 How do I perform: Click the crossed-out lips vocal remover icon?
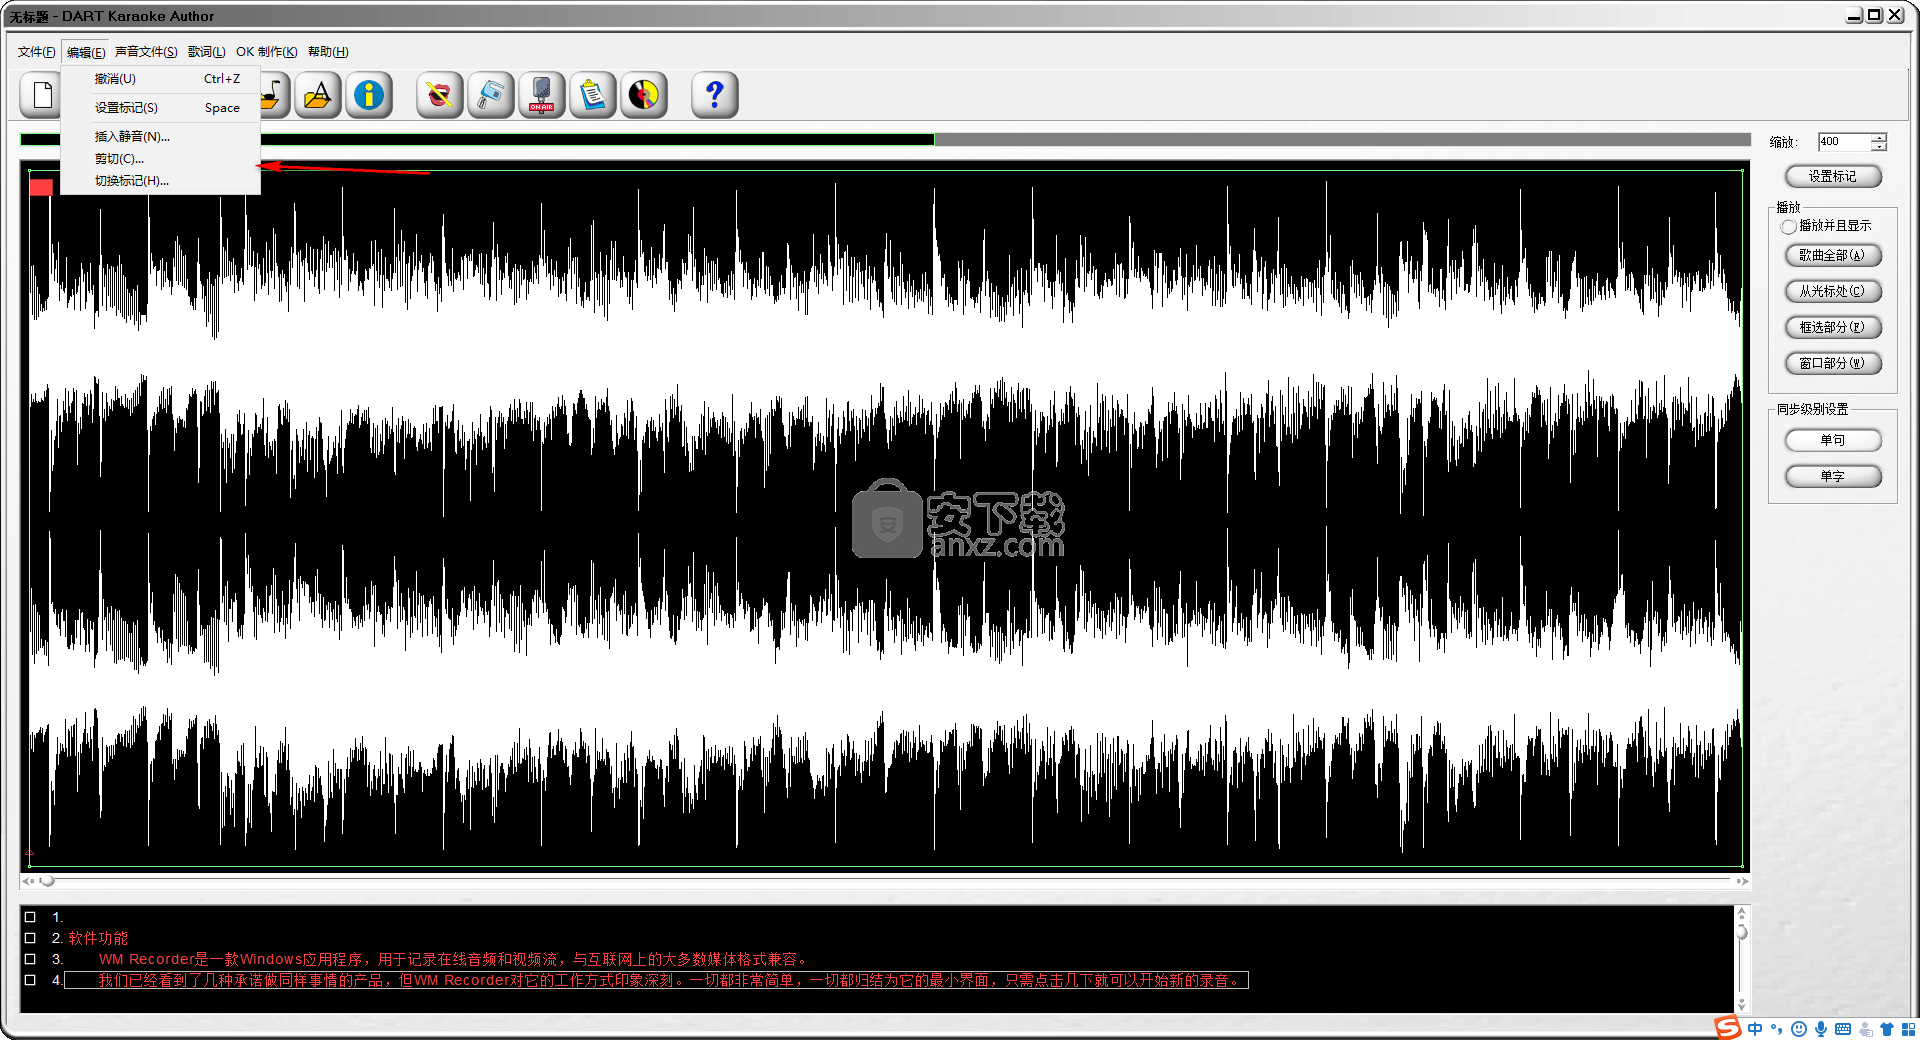440,95
